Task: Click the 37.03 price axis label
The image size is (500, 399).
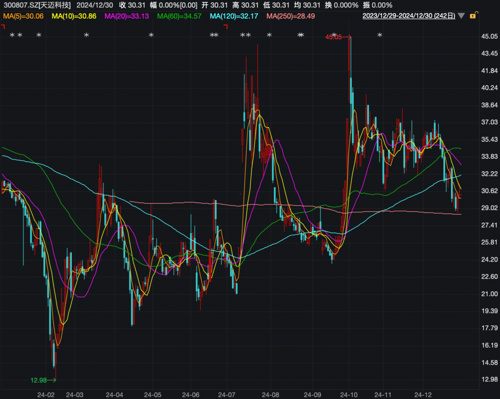Action: (x=490, y=122)
